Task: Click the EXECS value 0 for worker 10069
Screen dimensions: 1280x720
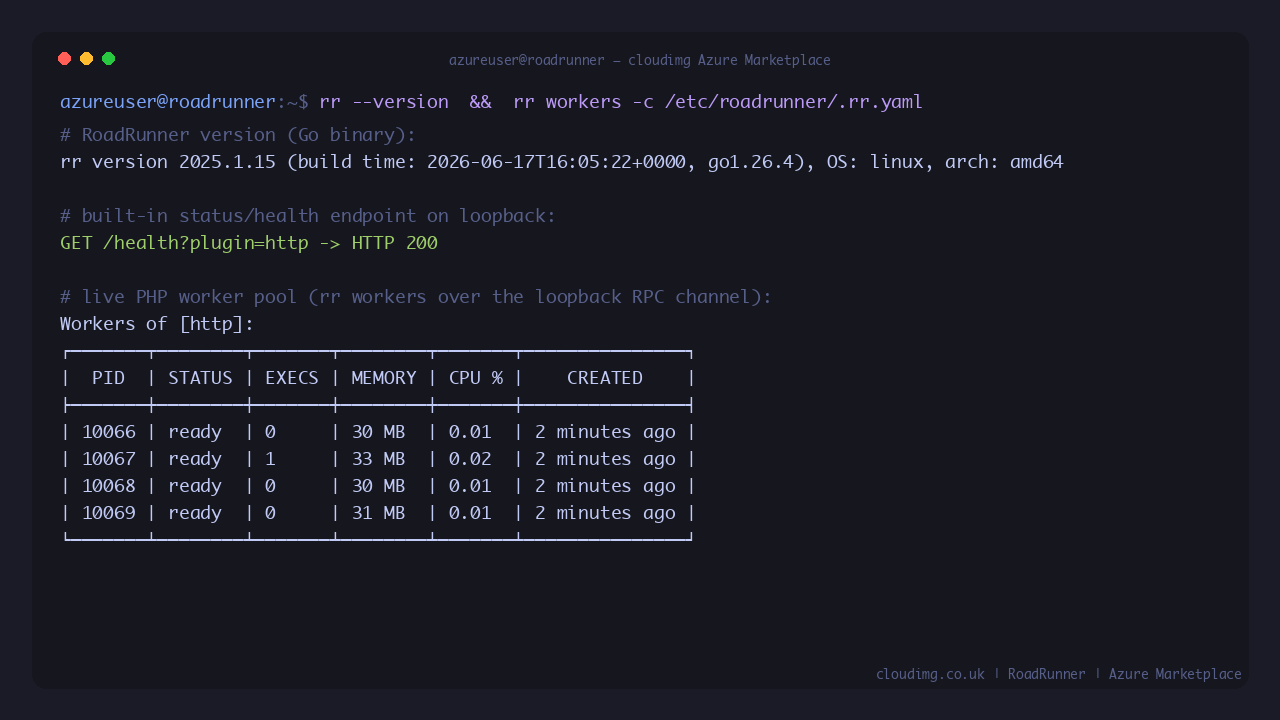Action: [x=270, y=513]
